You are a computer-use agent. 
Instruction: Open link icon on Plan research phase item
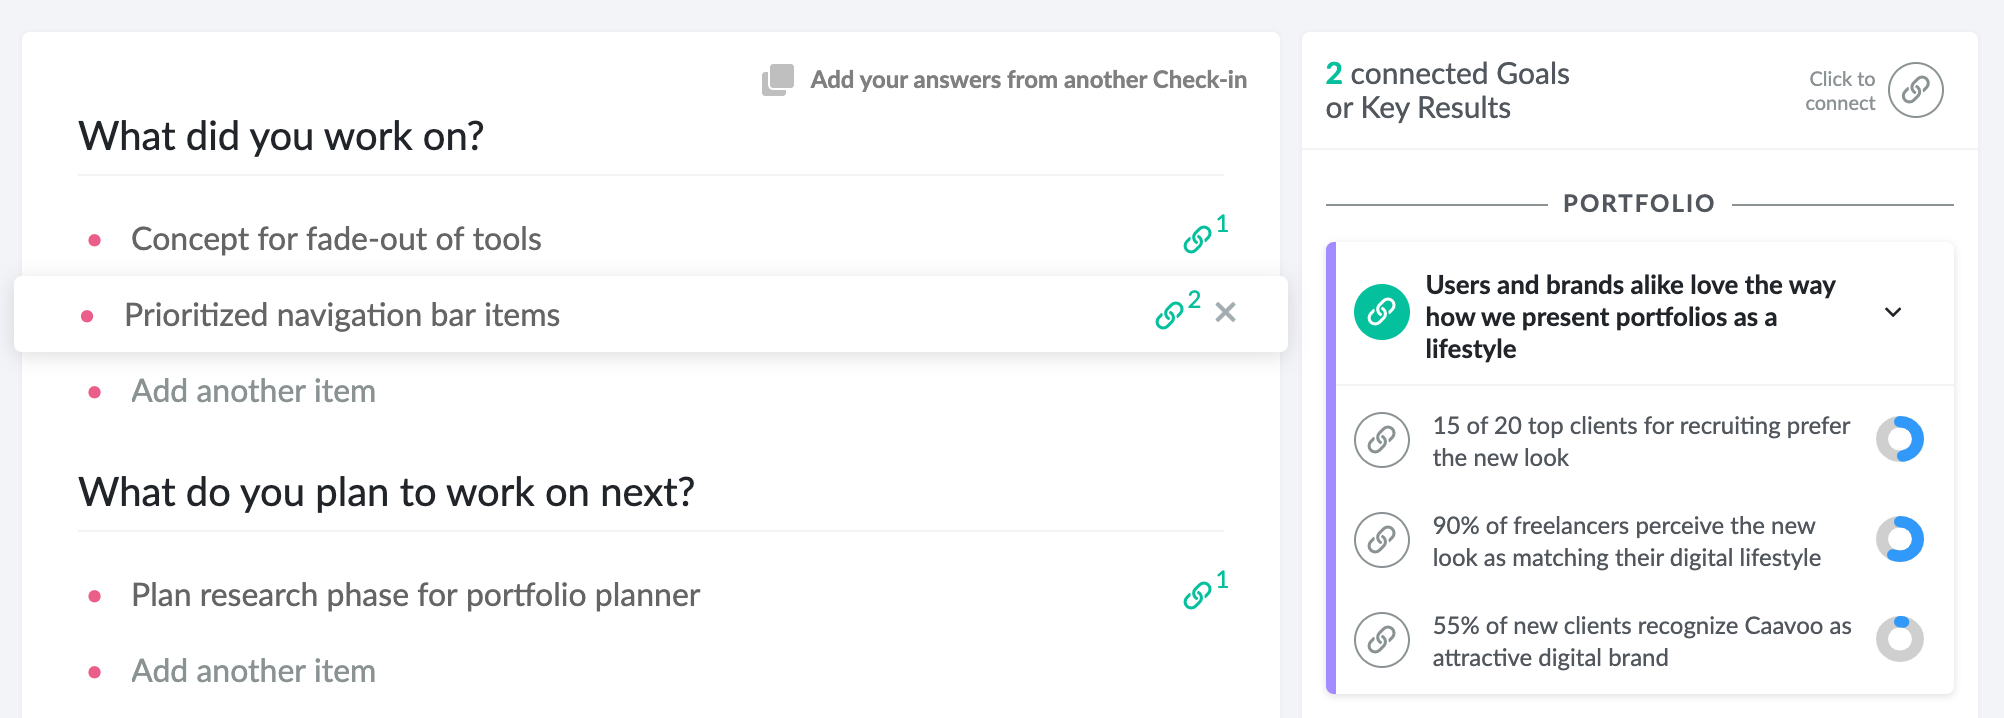(1197, 595)
